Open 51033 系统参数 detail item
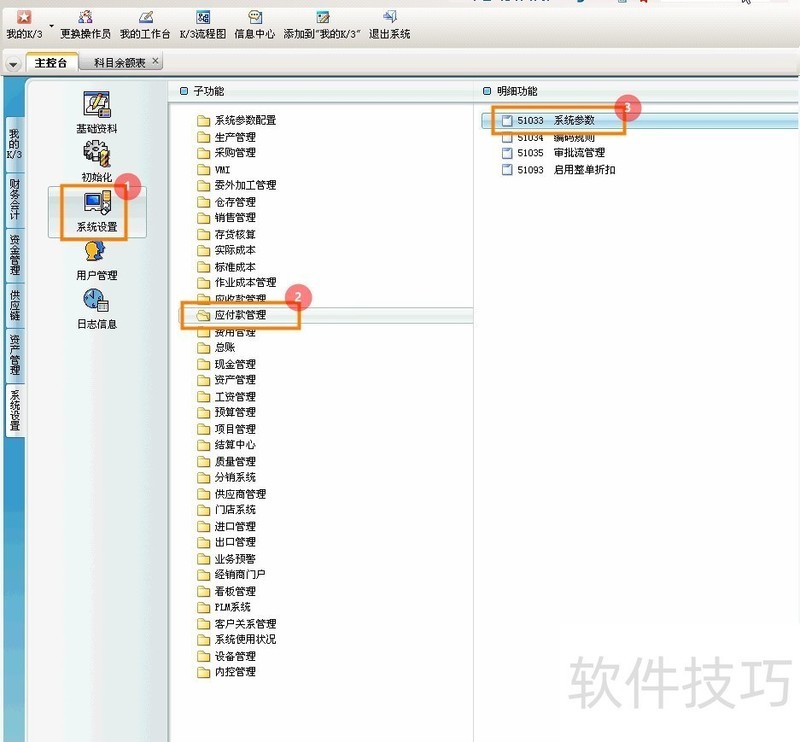Screen dimensions: 800x742 point(548,120)
